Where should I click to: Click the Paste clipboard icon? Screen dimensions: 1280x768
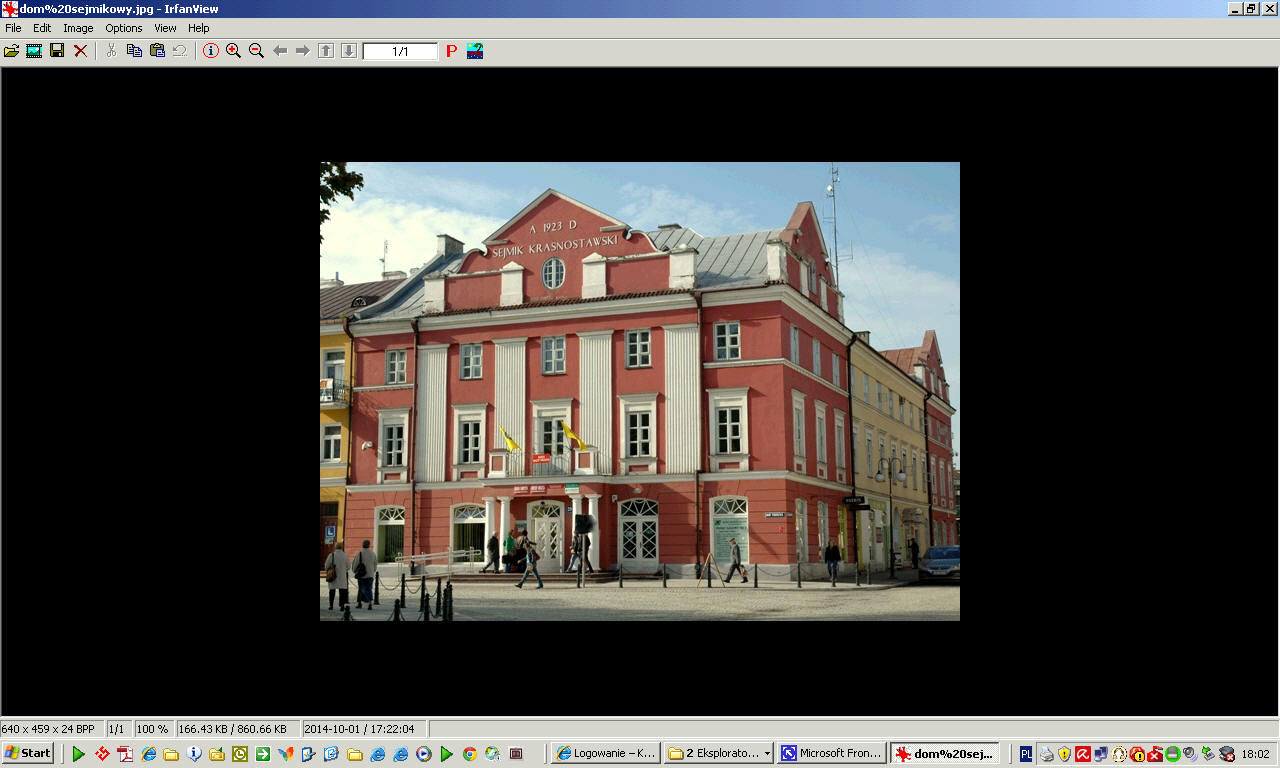(157, 51)
